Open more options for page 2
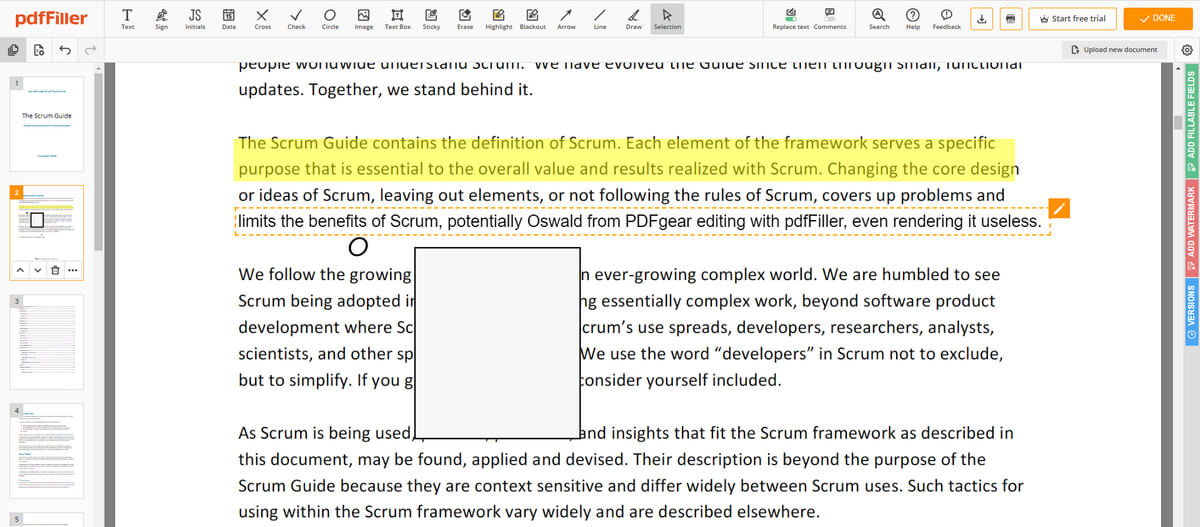Screen dimensions: 1200x527 [72, 271]
